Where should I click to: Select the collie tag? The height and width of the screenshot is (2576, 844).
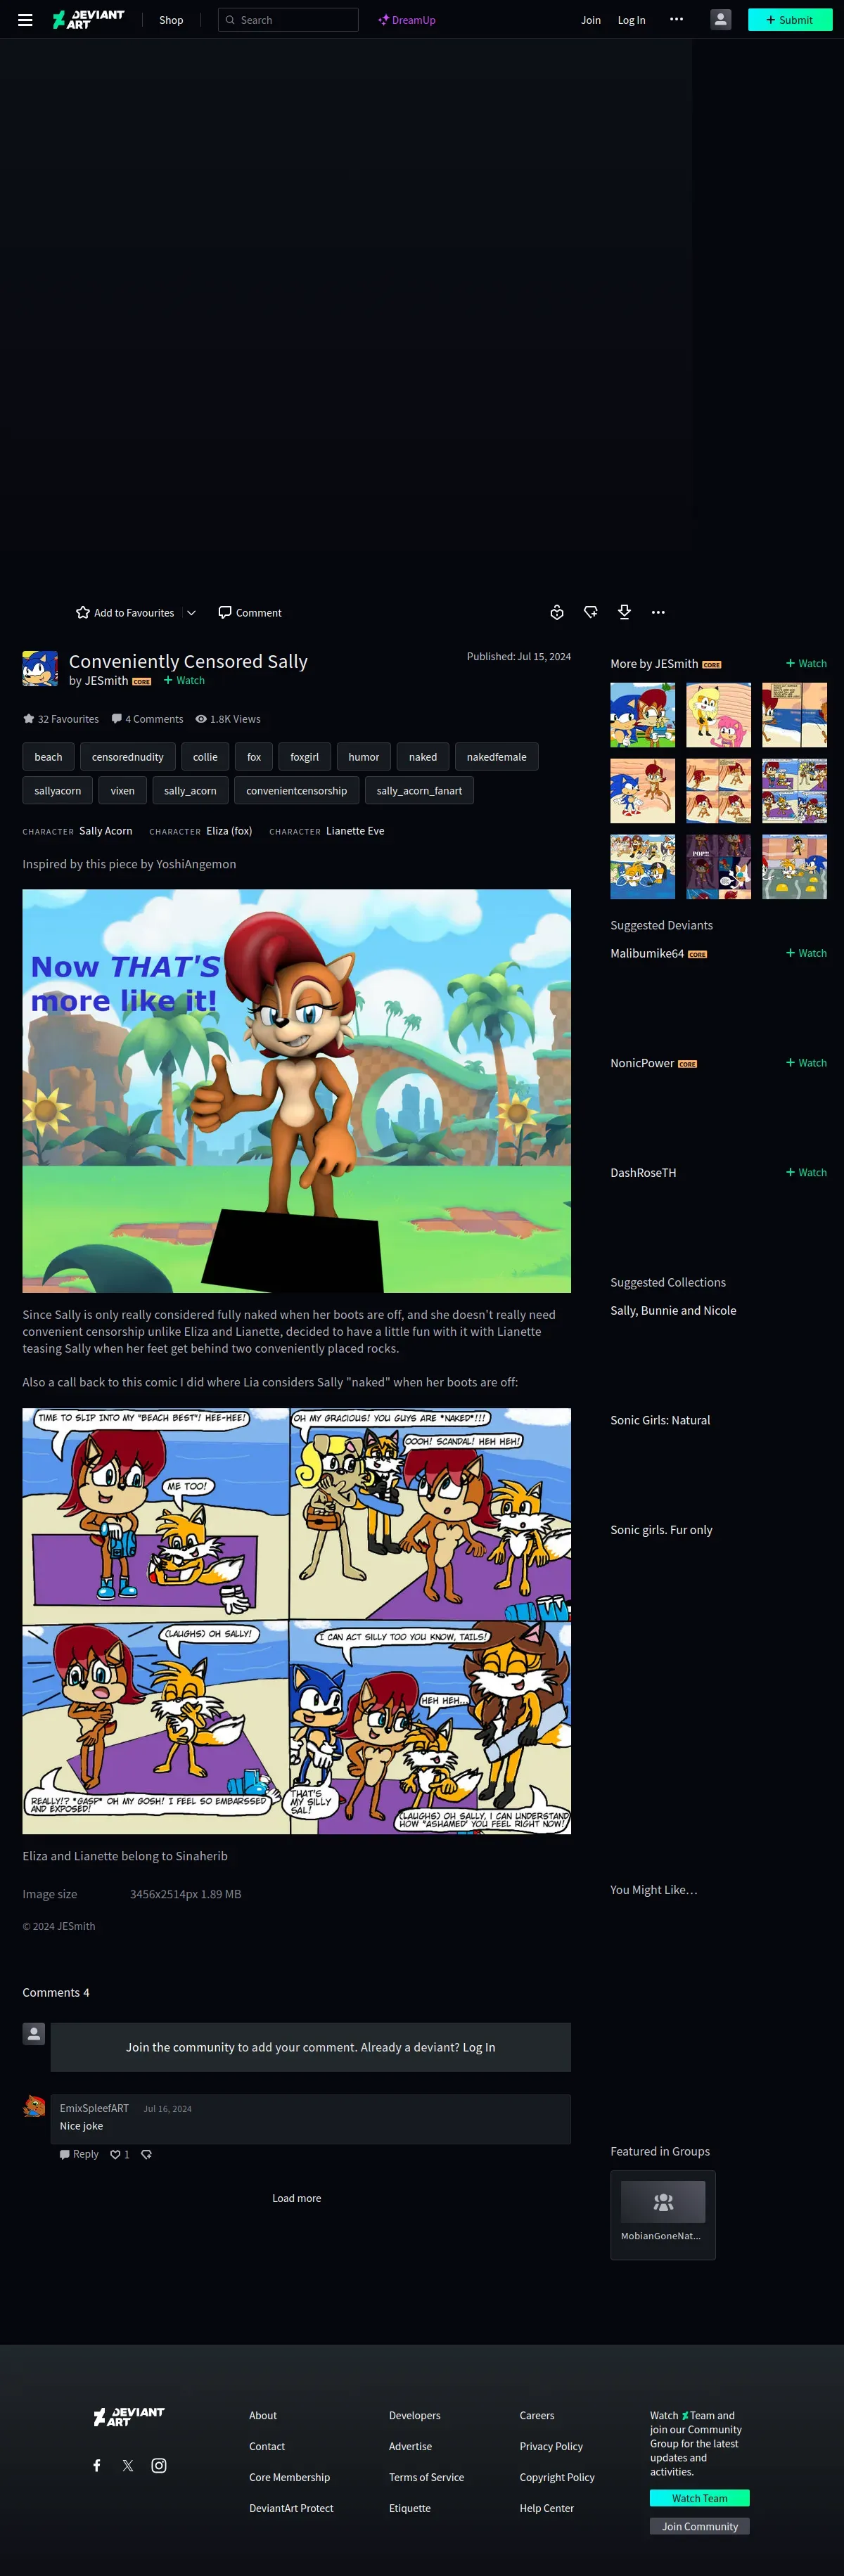pyautogui.click(x=205, y=757)
